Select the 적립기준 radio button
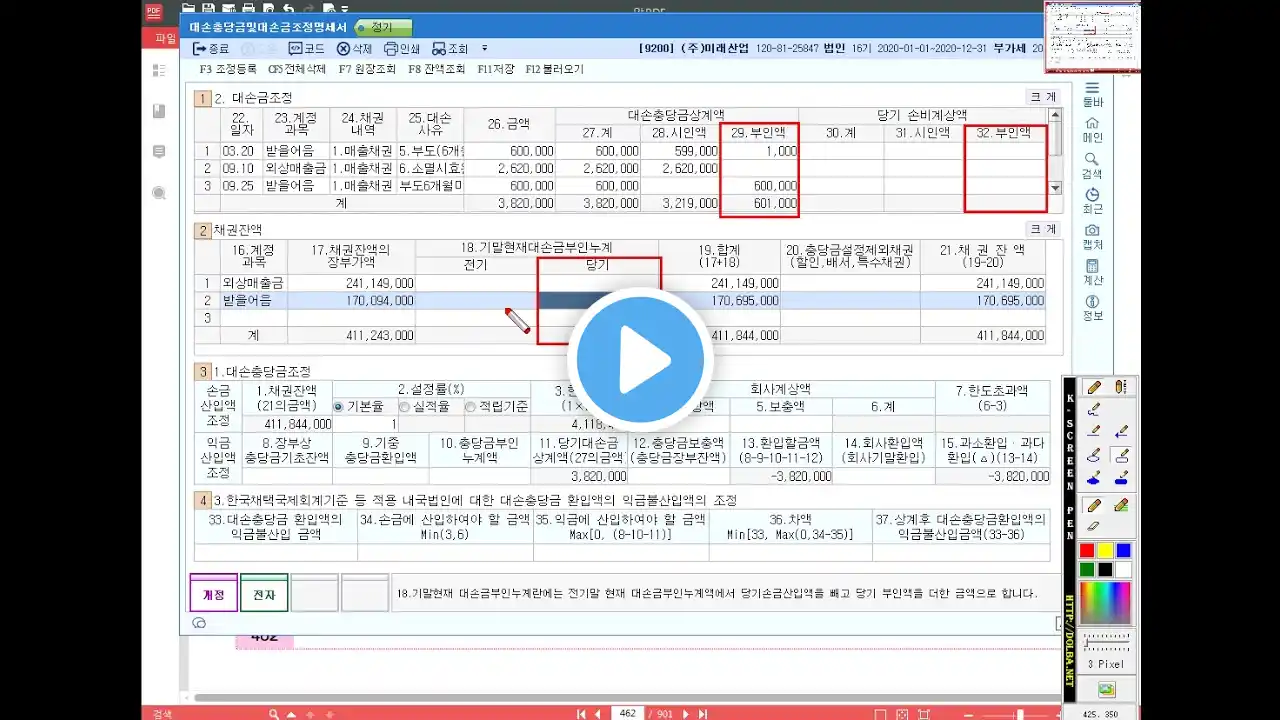The height and width of the screenshot is (720, 1280). pyautogui.click(x=470, y=406)
